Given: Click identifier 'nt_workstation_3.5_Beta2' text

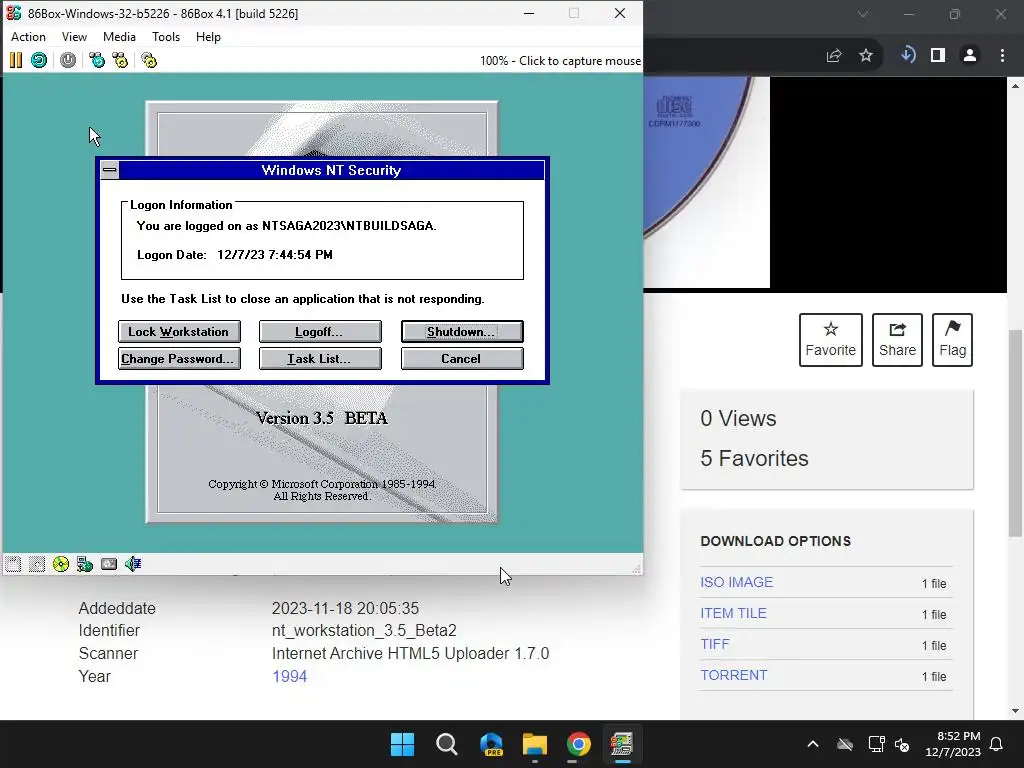Looking at the screenshot, I should [364, 631].
